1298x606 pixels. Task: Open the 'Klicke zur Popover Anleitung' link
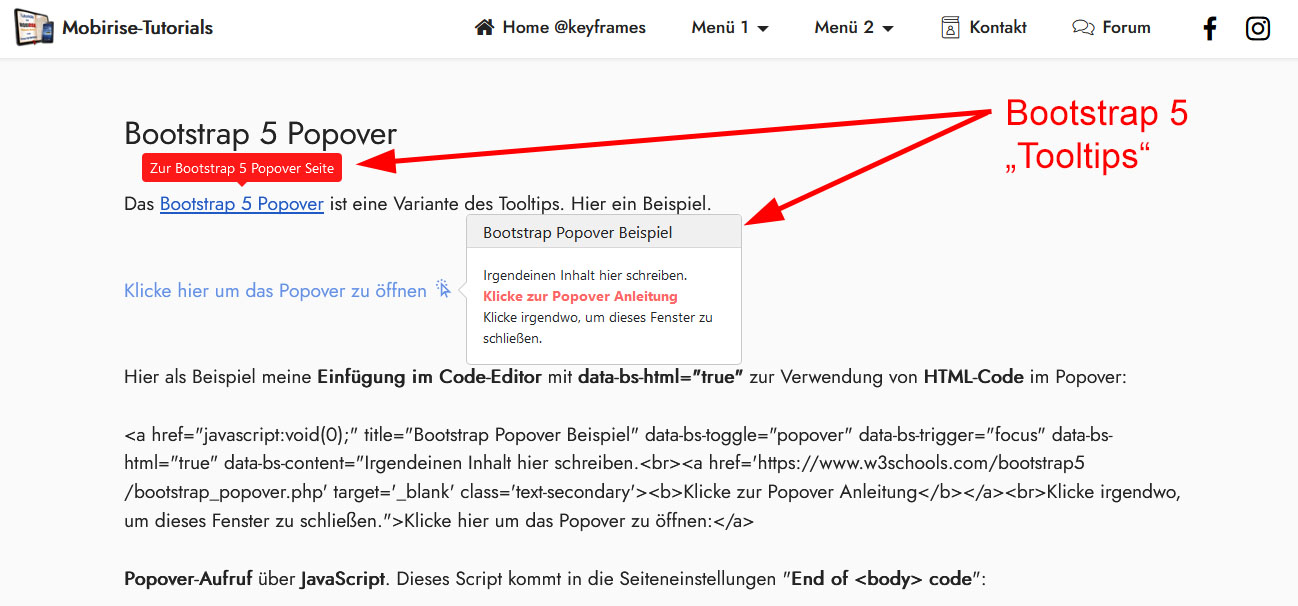(580, 296)
